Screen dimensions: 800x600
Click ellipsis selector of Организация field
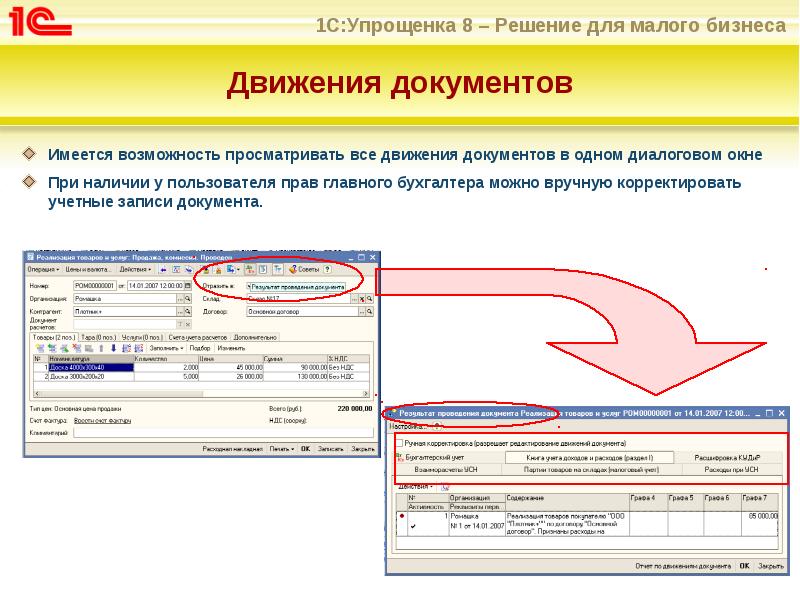coord(180,299)
